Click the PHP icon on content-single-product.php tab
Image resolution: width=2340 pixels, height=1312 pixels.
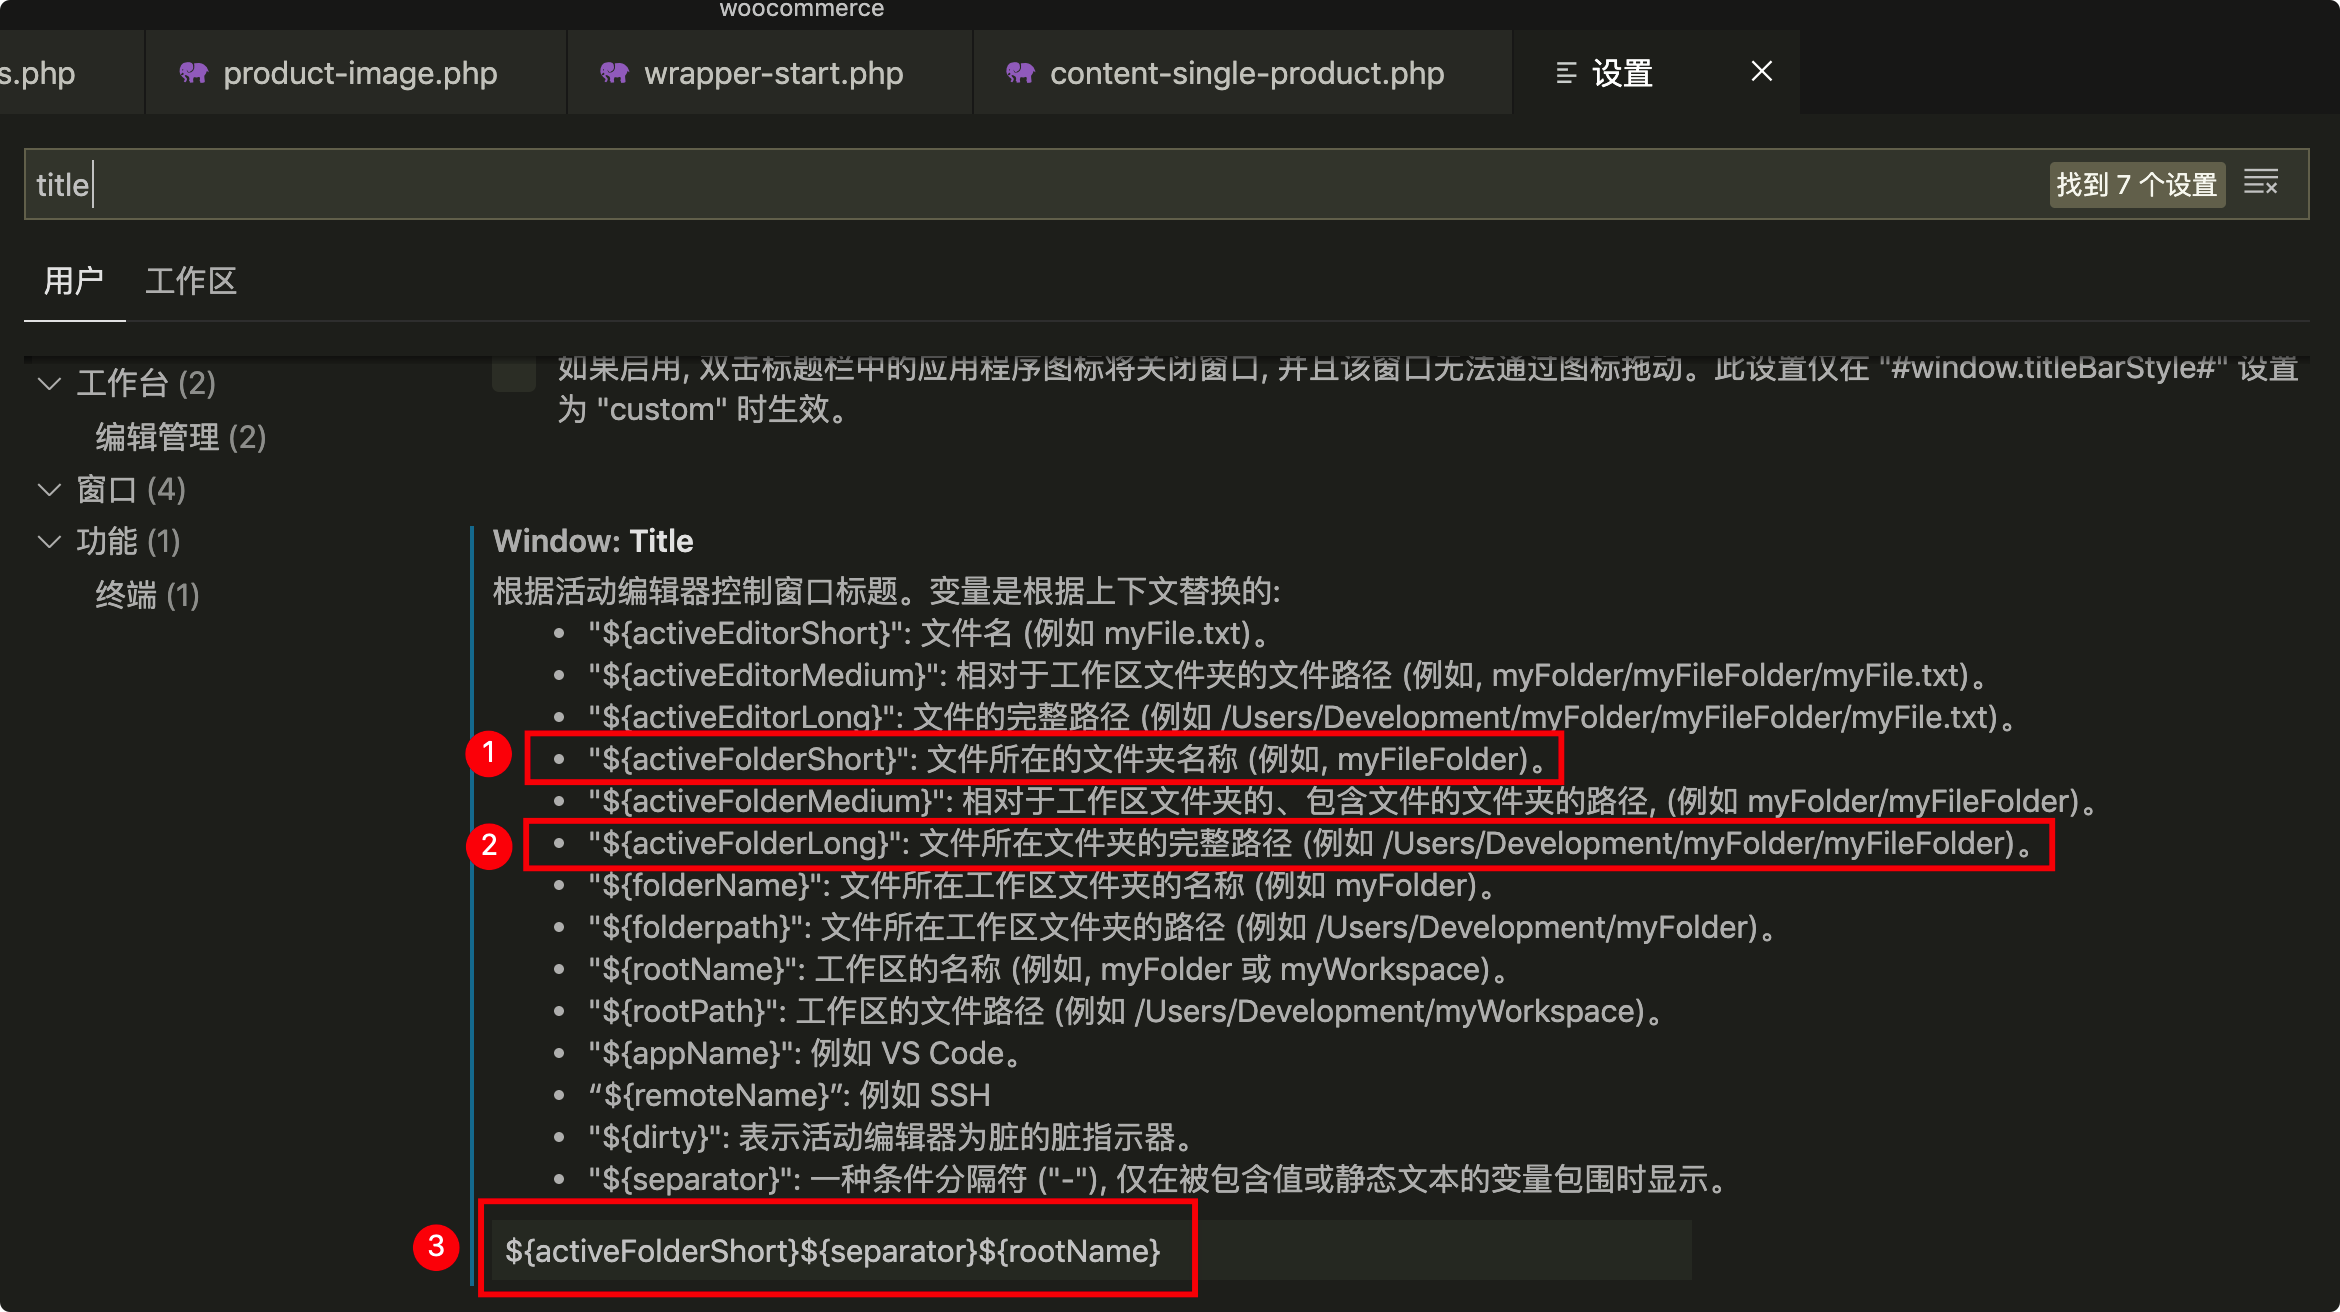1020,72
